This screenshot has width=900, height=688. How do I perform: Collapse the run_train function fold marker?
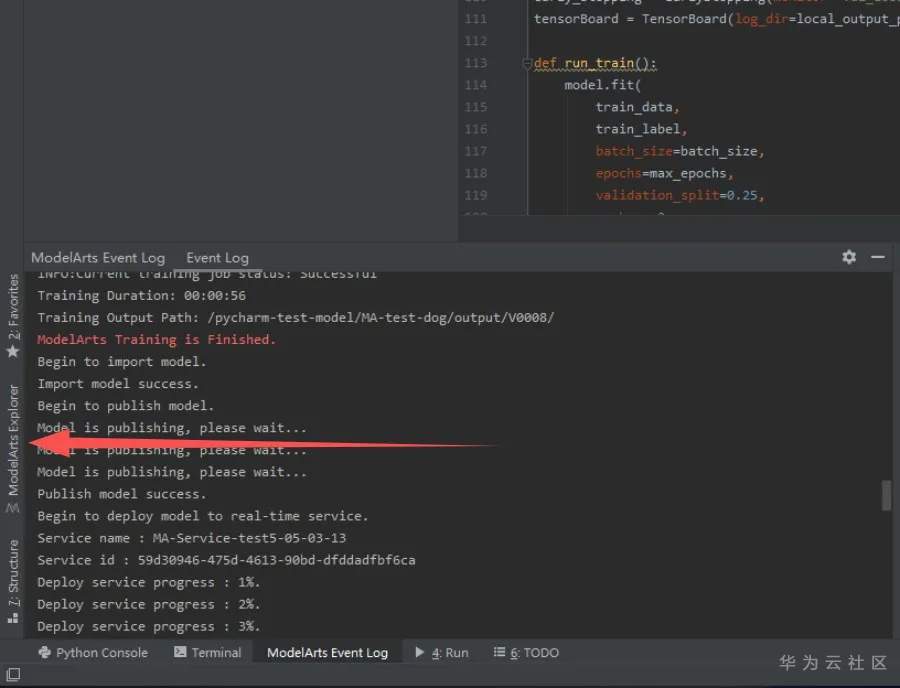tap(527, 63)
